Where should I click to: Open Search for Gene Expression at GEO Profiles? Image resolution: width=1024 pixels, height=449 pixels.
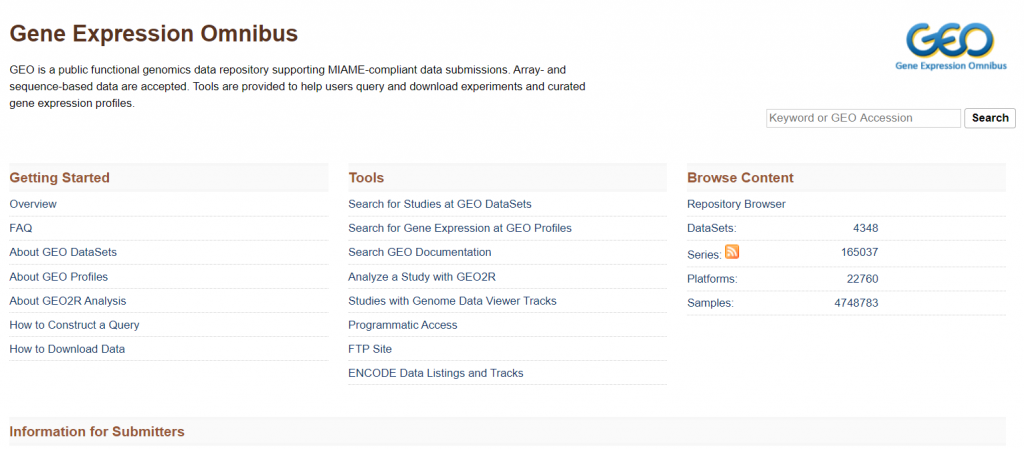[460, 228]
